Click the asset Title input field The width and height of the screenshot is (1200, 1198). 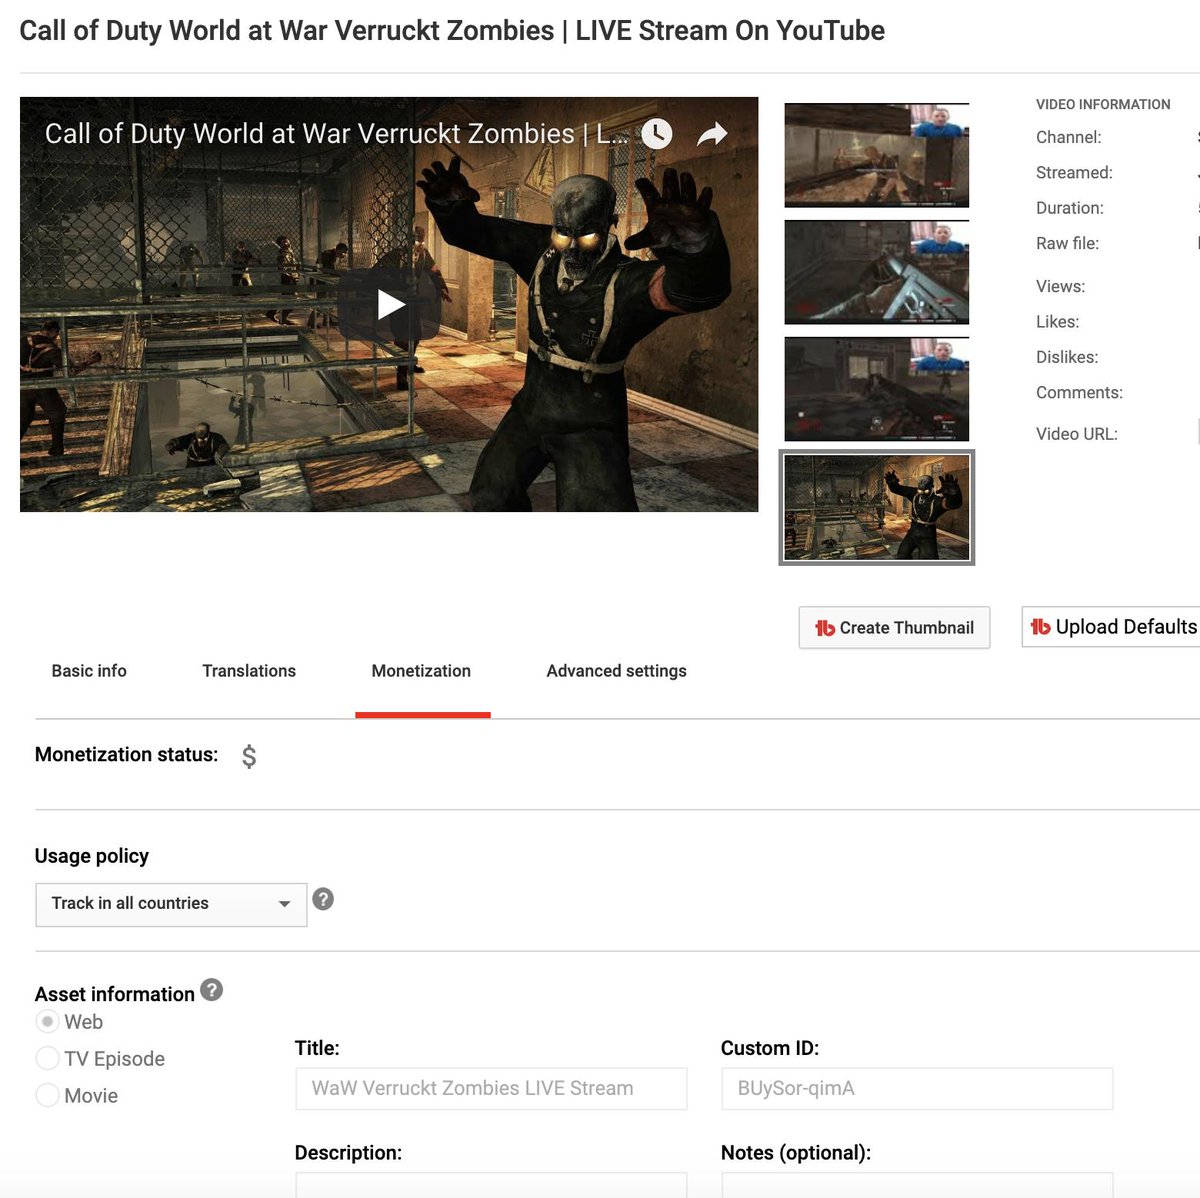click(x=491, y=1088)
